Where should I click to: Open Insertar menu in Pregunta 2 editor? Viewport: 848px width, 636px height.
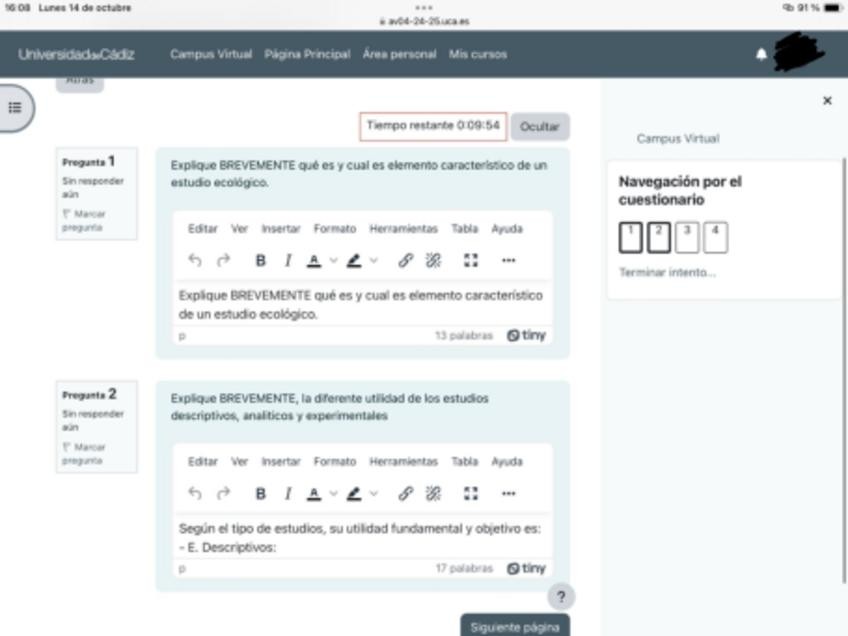pos(281,461)
